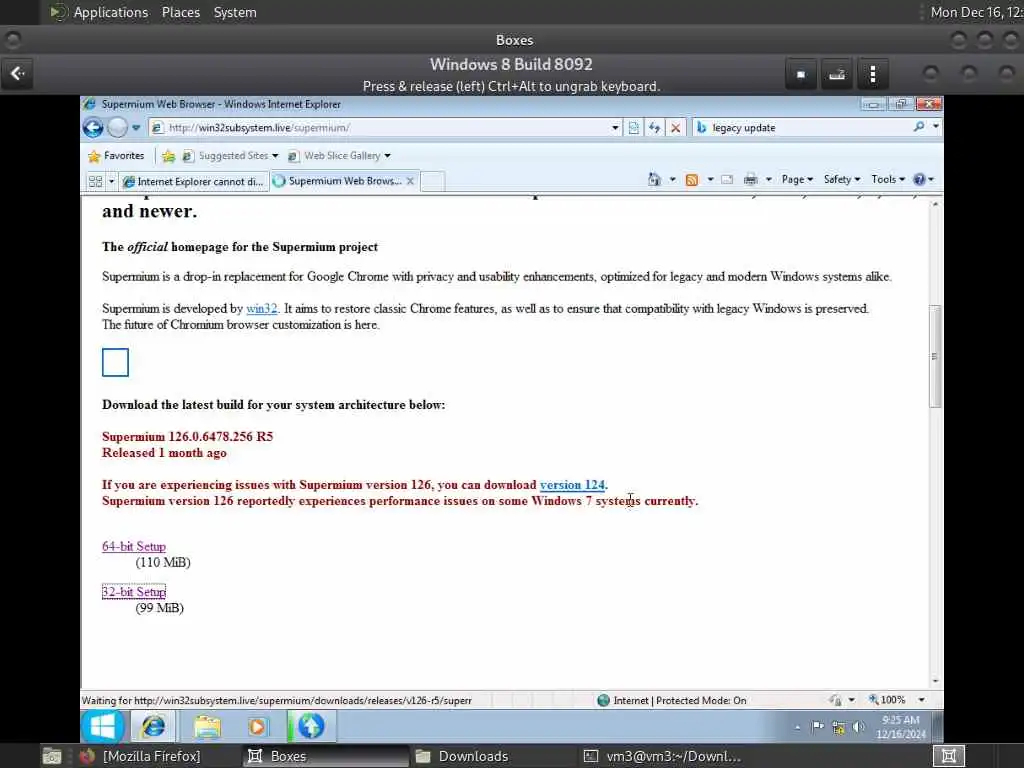
Task: Follow the win32 developer link
Action: [x=262, y=308]
